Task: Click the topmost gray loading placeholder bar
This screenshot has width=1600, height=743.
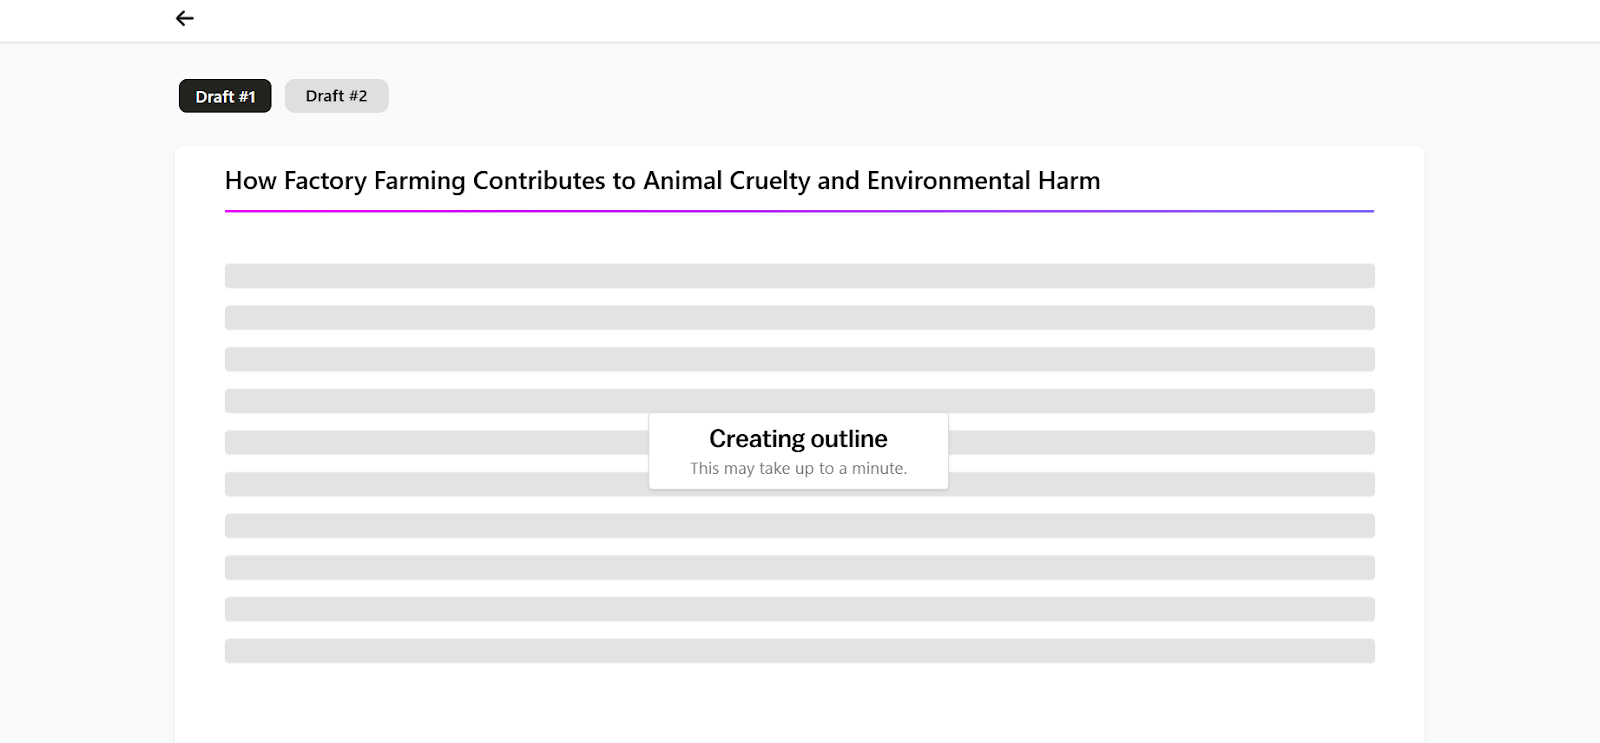Action: [x=799, y=276]
